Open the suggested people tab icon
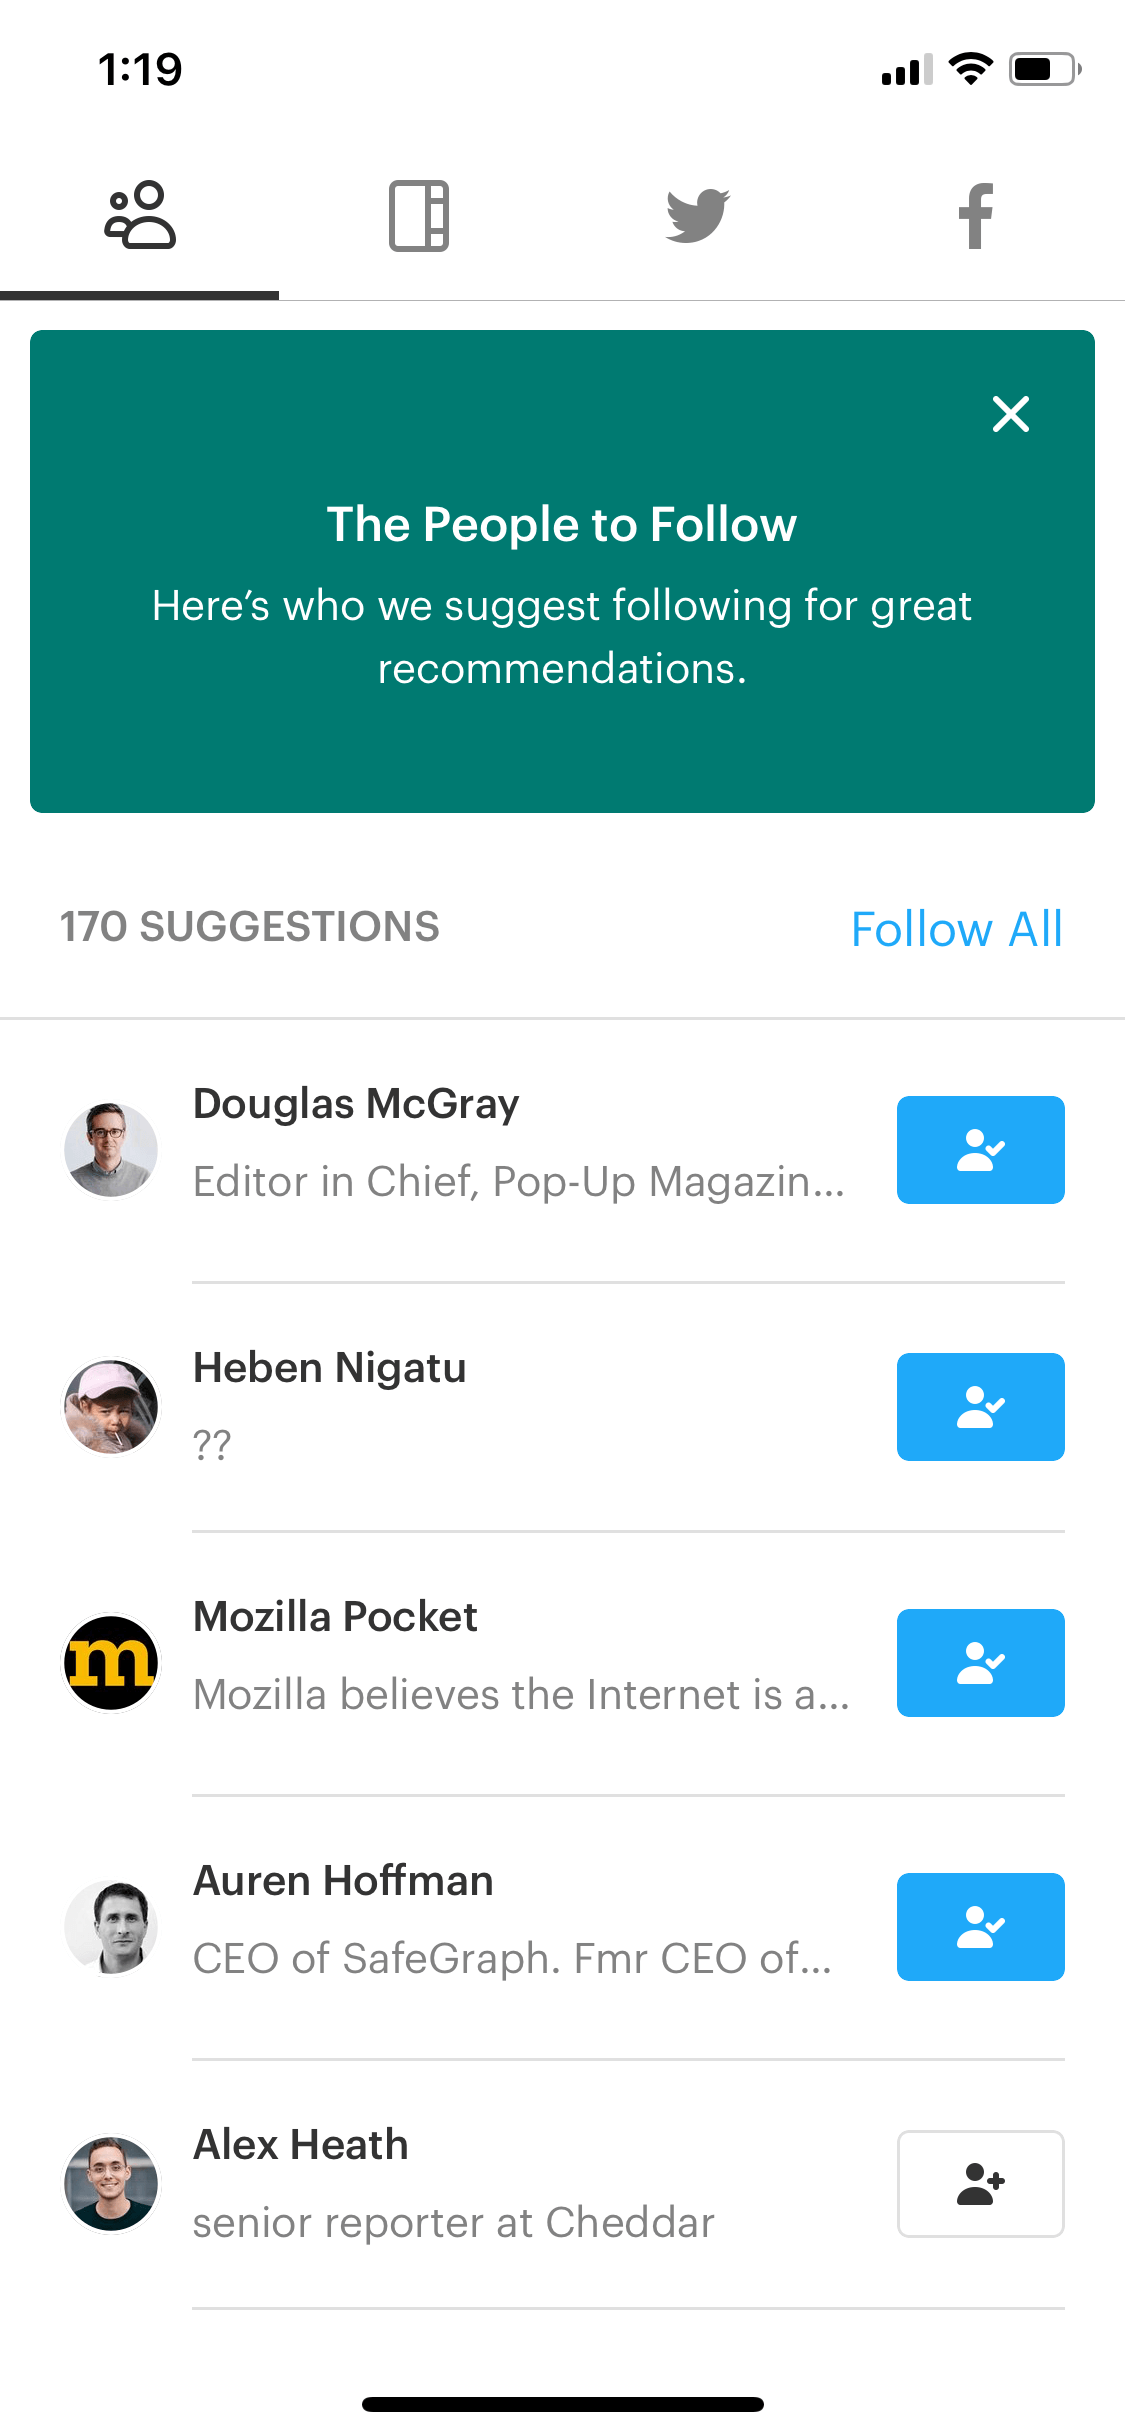The height and width of the screenshot is (2436, 1125). point(140,215)
